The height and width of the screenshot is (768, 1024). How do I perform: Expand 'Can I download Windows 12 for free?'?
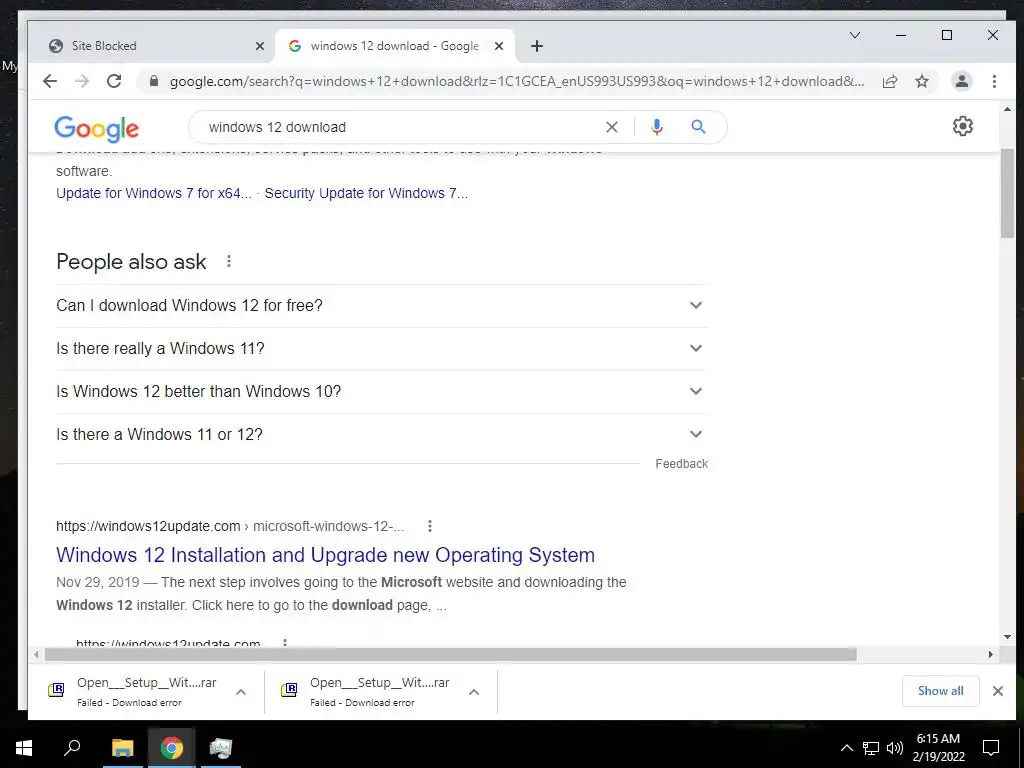click(381, 306)
